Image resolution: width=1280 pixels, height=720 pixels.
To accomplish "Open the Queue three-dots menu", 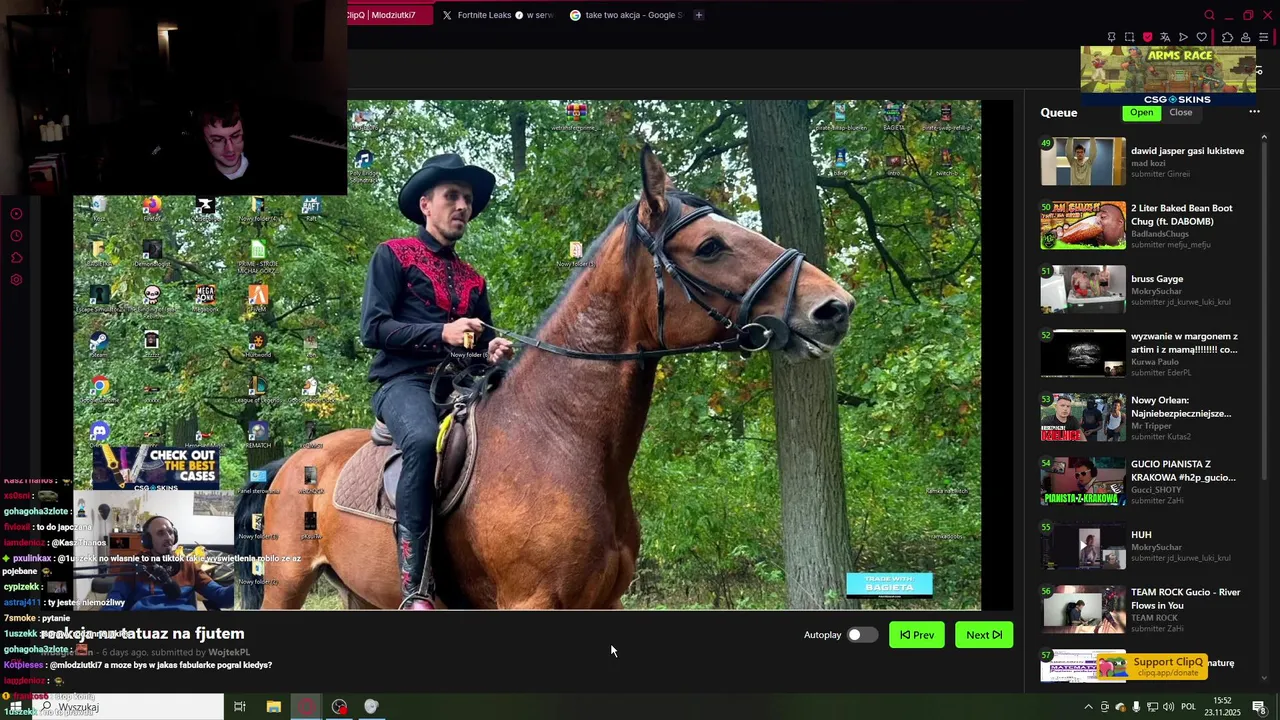I will point(1254,112).
